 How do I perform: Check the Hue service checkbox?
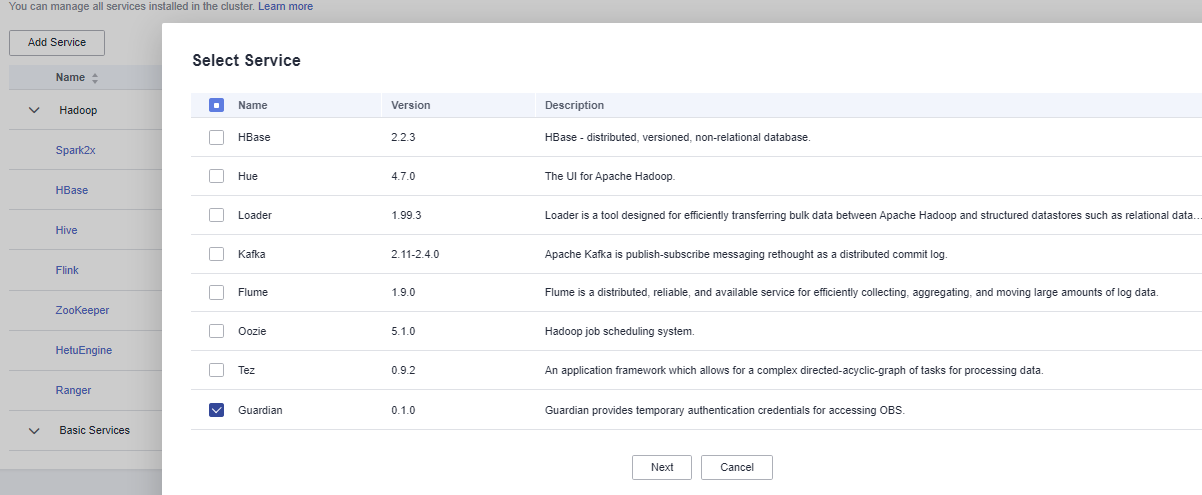coord(217,176)
